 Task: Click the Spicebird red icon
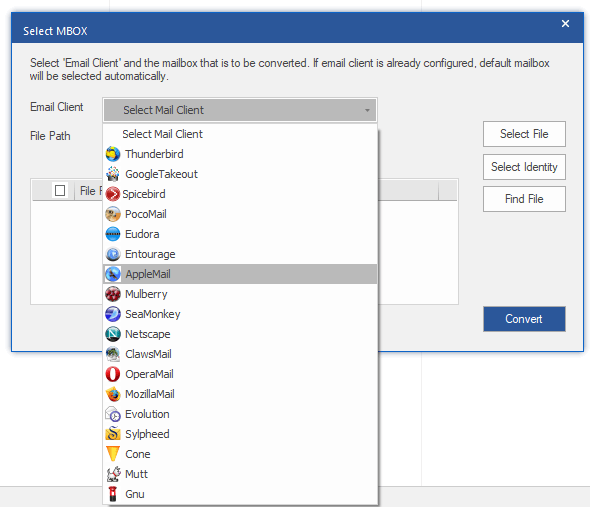(113, 194)
